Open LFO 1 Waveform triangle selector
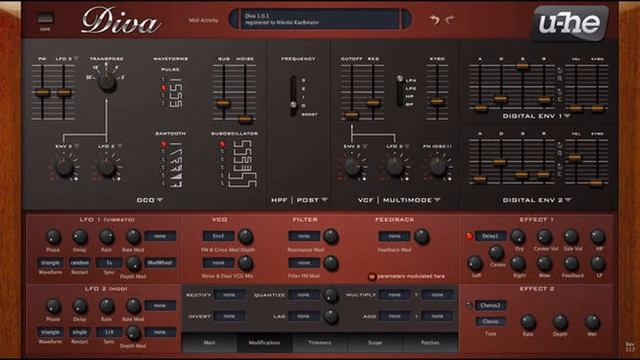 (51, 262)
